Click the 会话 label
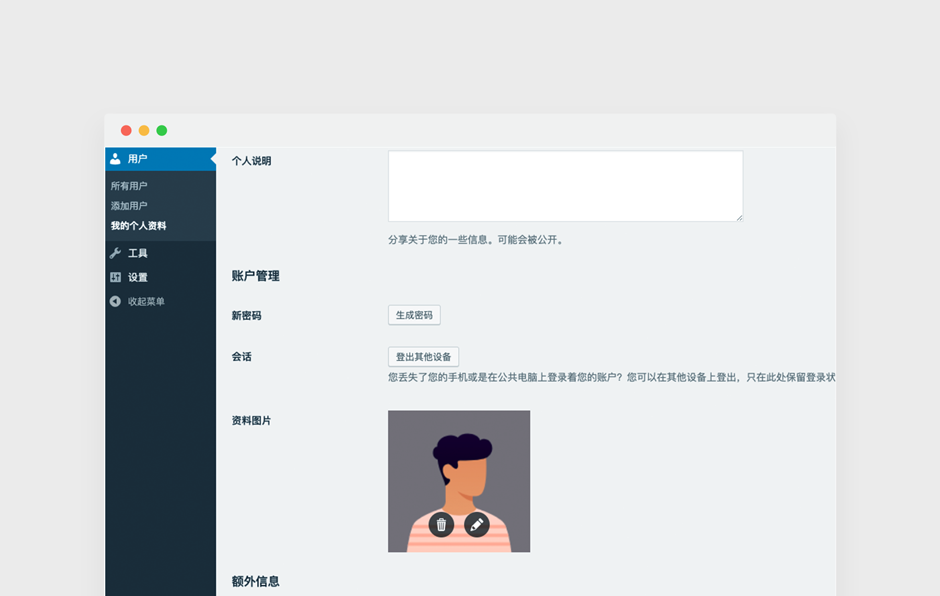This screenshot has height=596, width=940. tap(242, 357)
